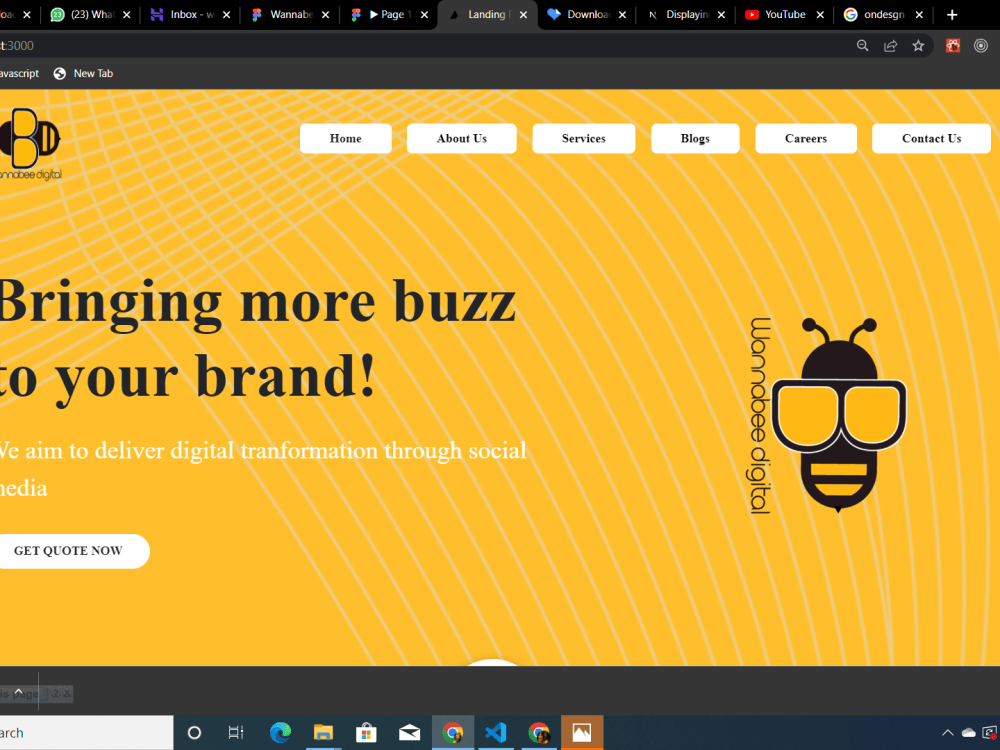Open the New Tab bookmark
The width and height of the screenshot is (1000, 750).
(83, 73)
